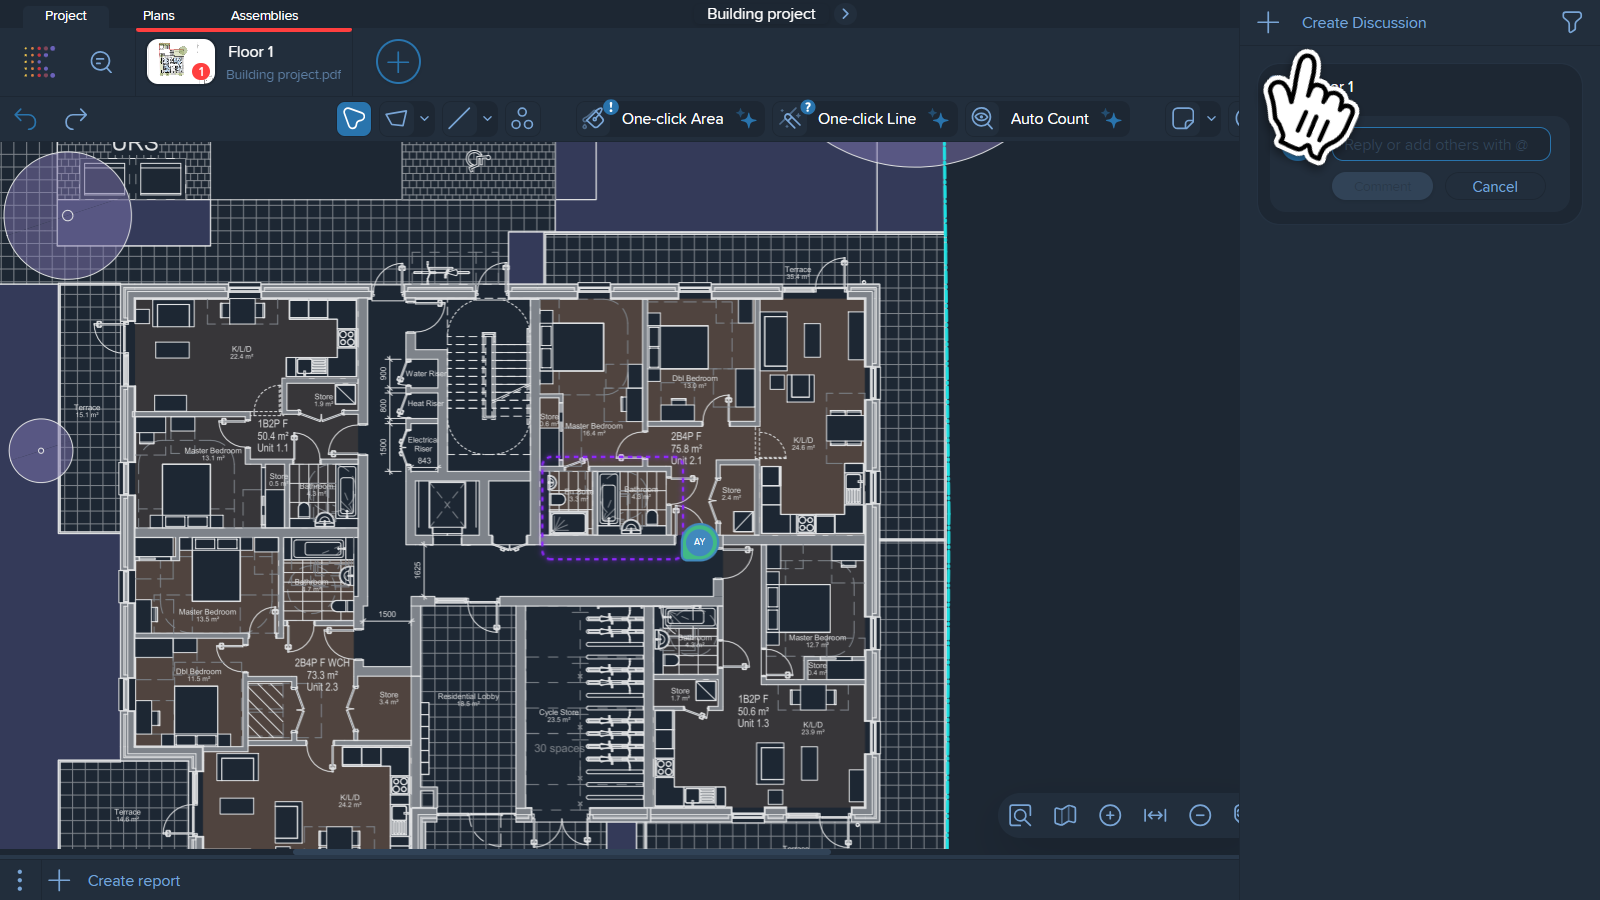
Task: Select the sticky note annotation tool
Action: point(1183,119)
